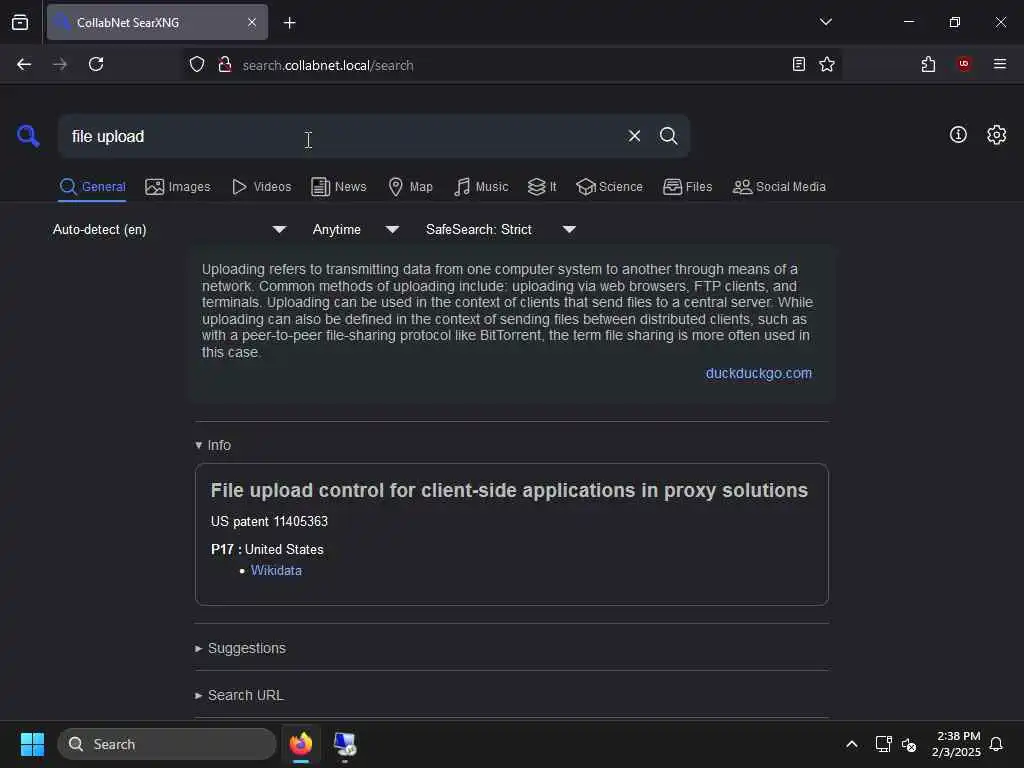The image size is (1024, 768).
Task: Open the Wikidata link
Action: (276, 571)
